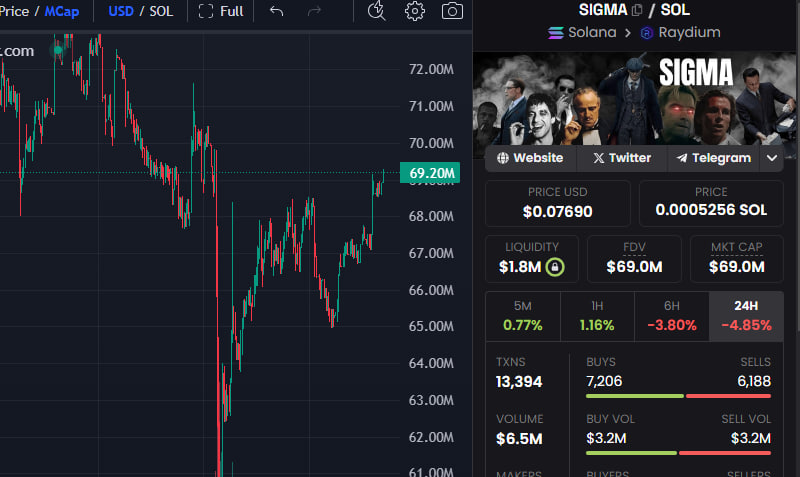Select SOL denomination for chart
This screenshot has width=800, height=477.
tap(161, 11)
